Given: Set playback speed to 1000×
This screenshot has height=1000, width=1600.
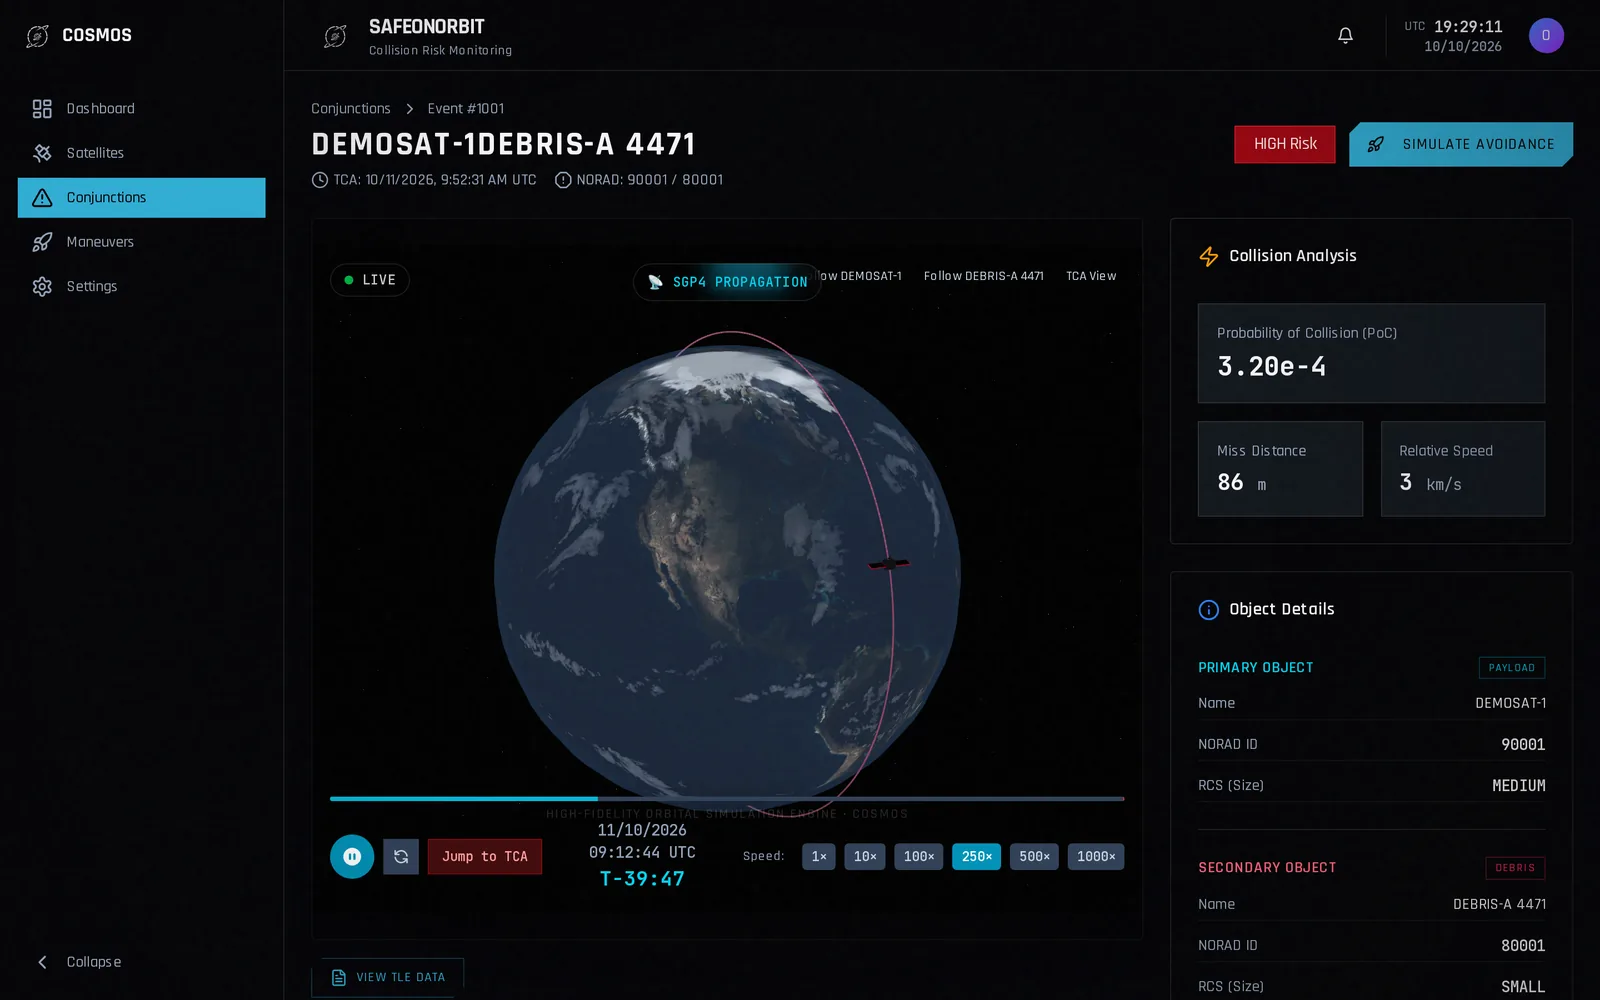Looking at the screenshot, I should pyautogui.click(x=1096, y=857).
